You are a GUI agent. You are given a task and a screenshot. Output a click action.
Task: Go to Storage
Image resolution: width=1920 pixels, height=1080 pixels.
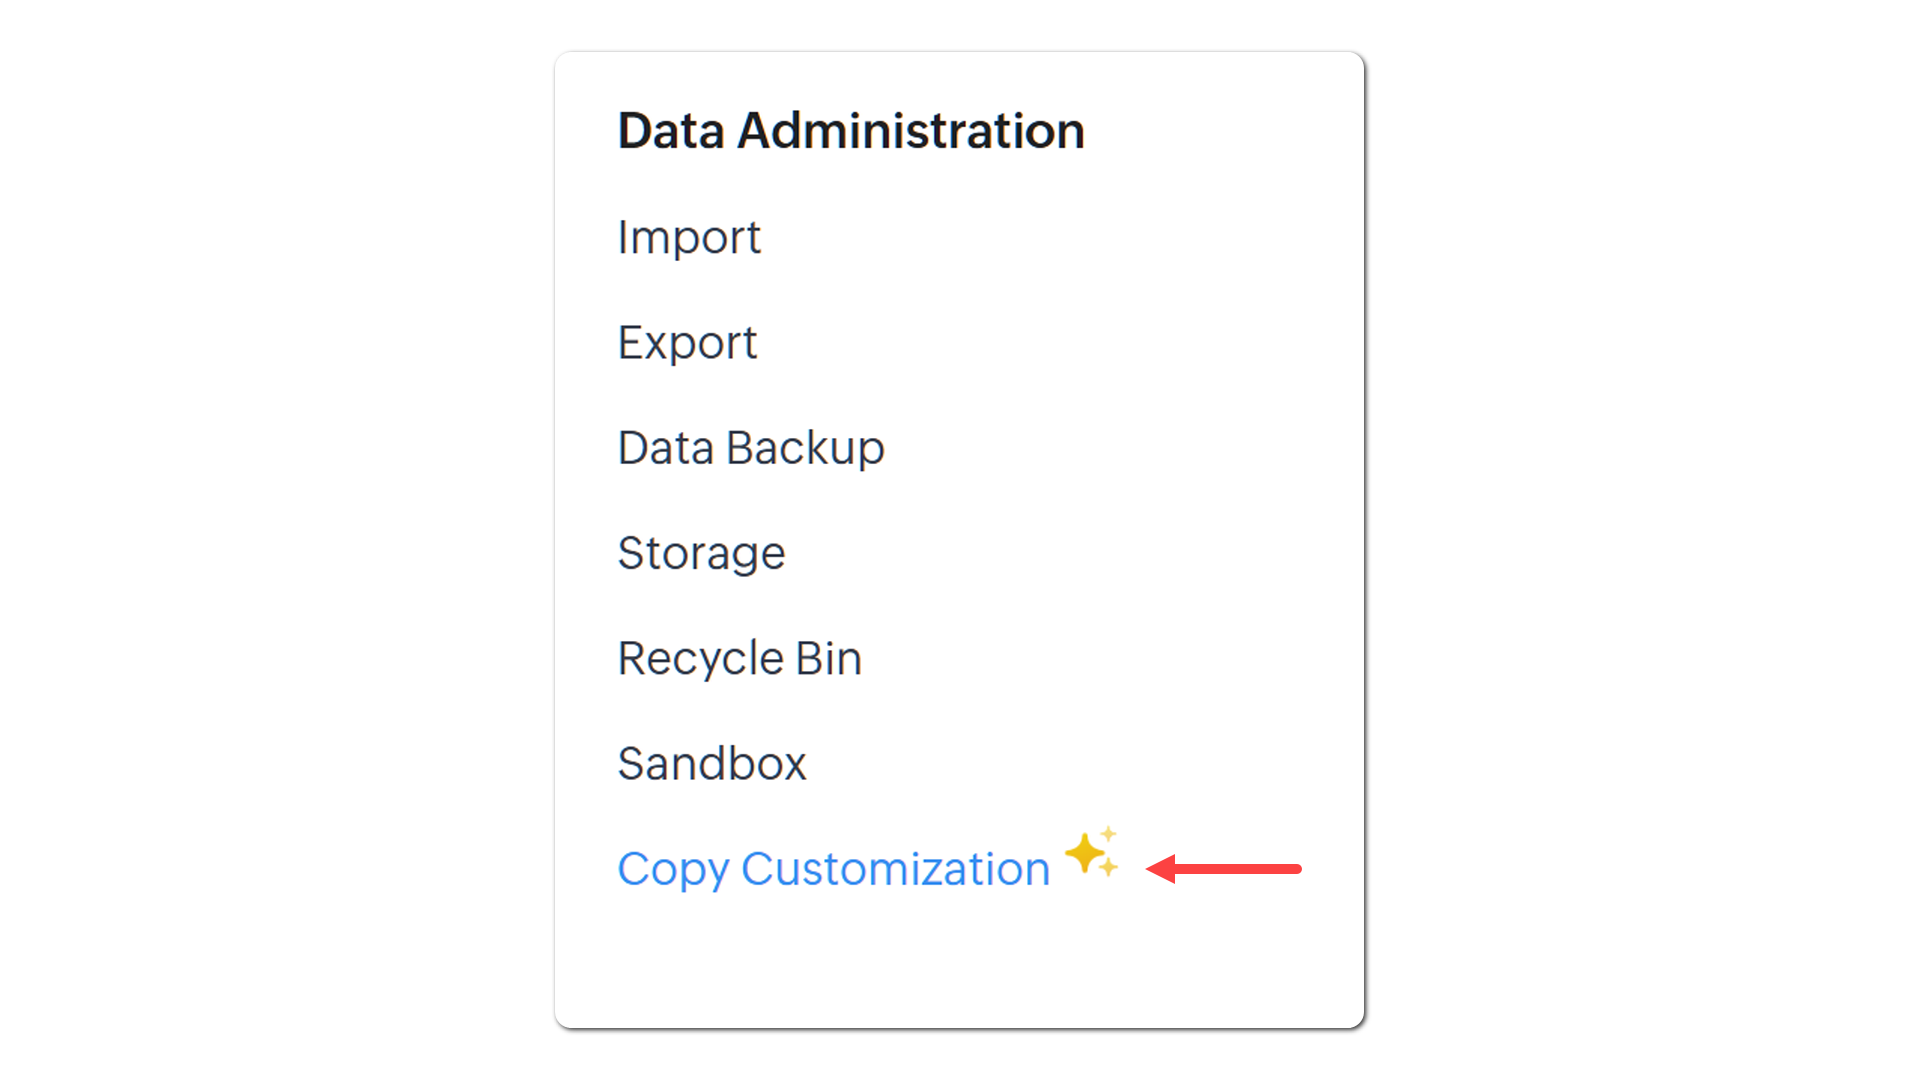pyautogui.click(x=701, y=554)
